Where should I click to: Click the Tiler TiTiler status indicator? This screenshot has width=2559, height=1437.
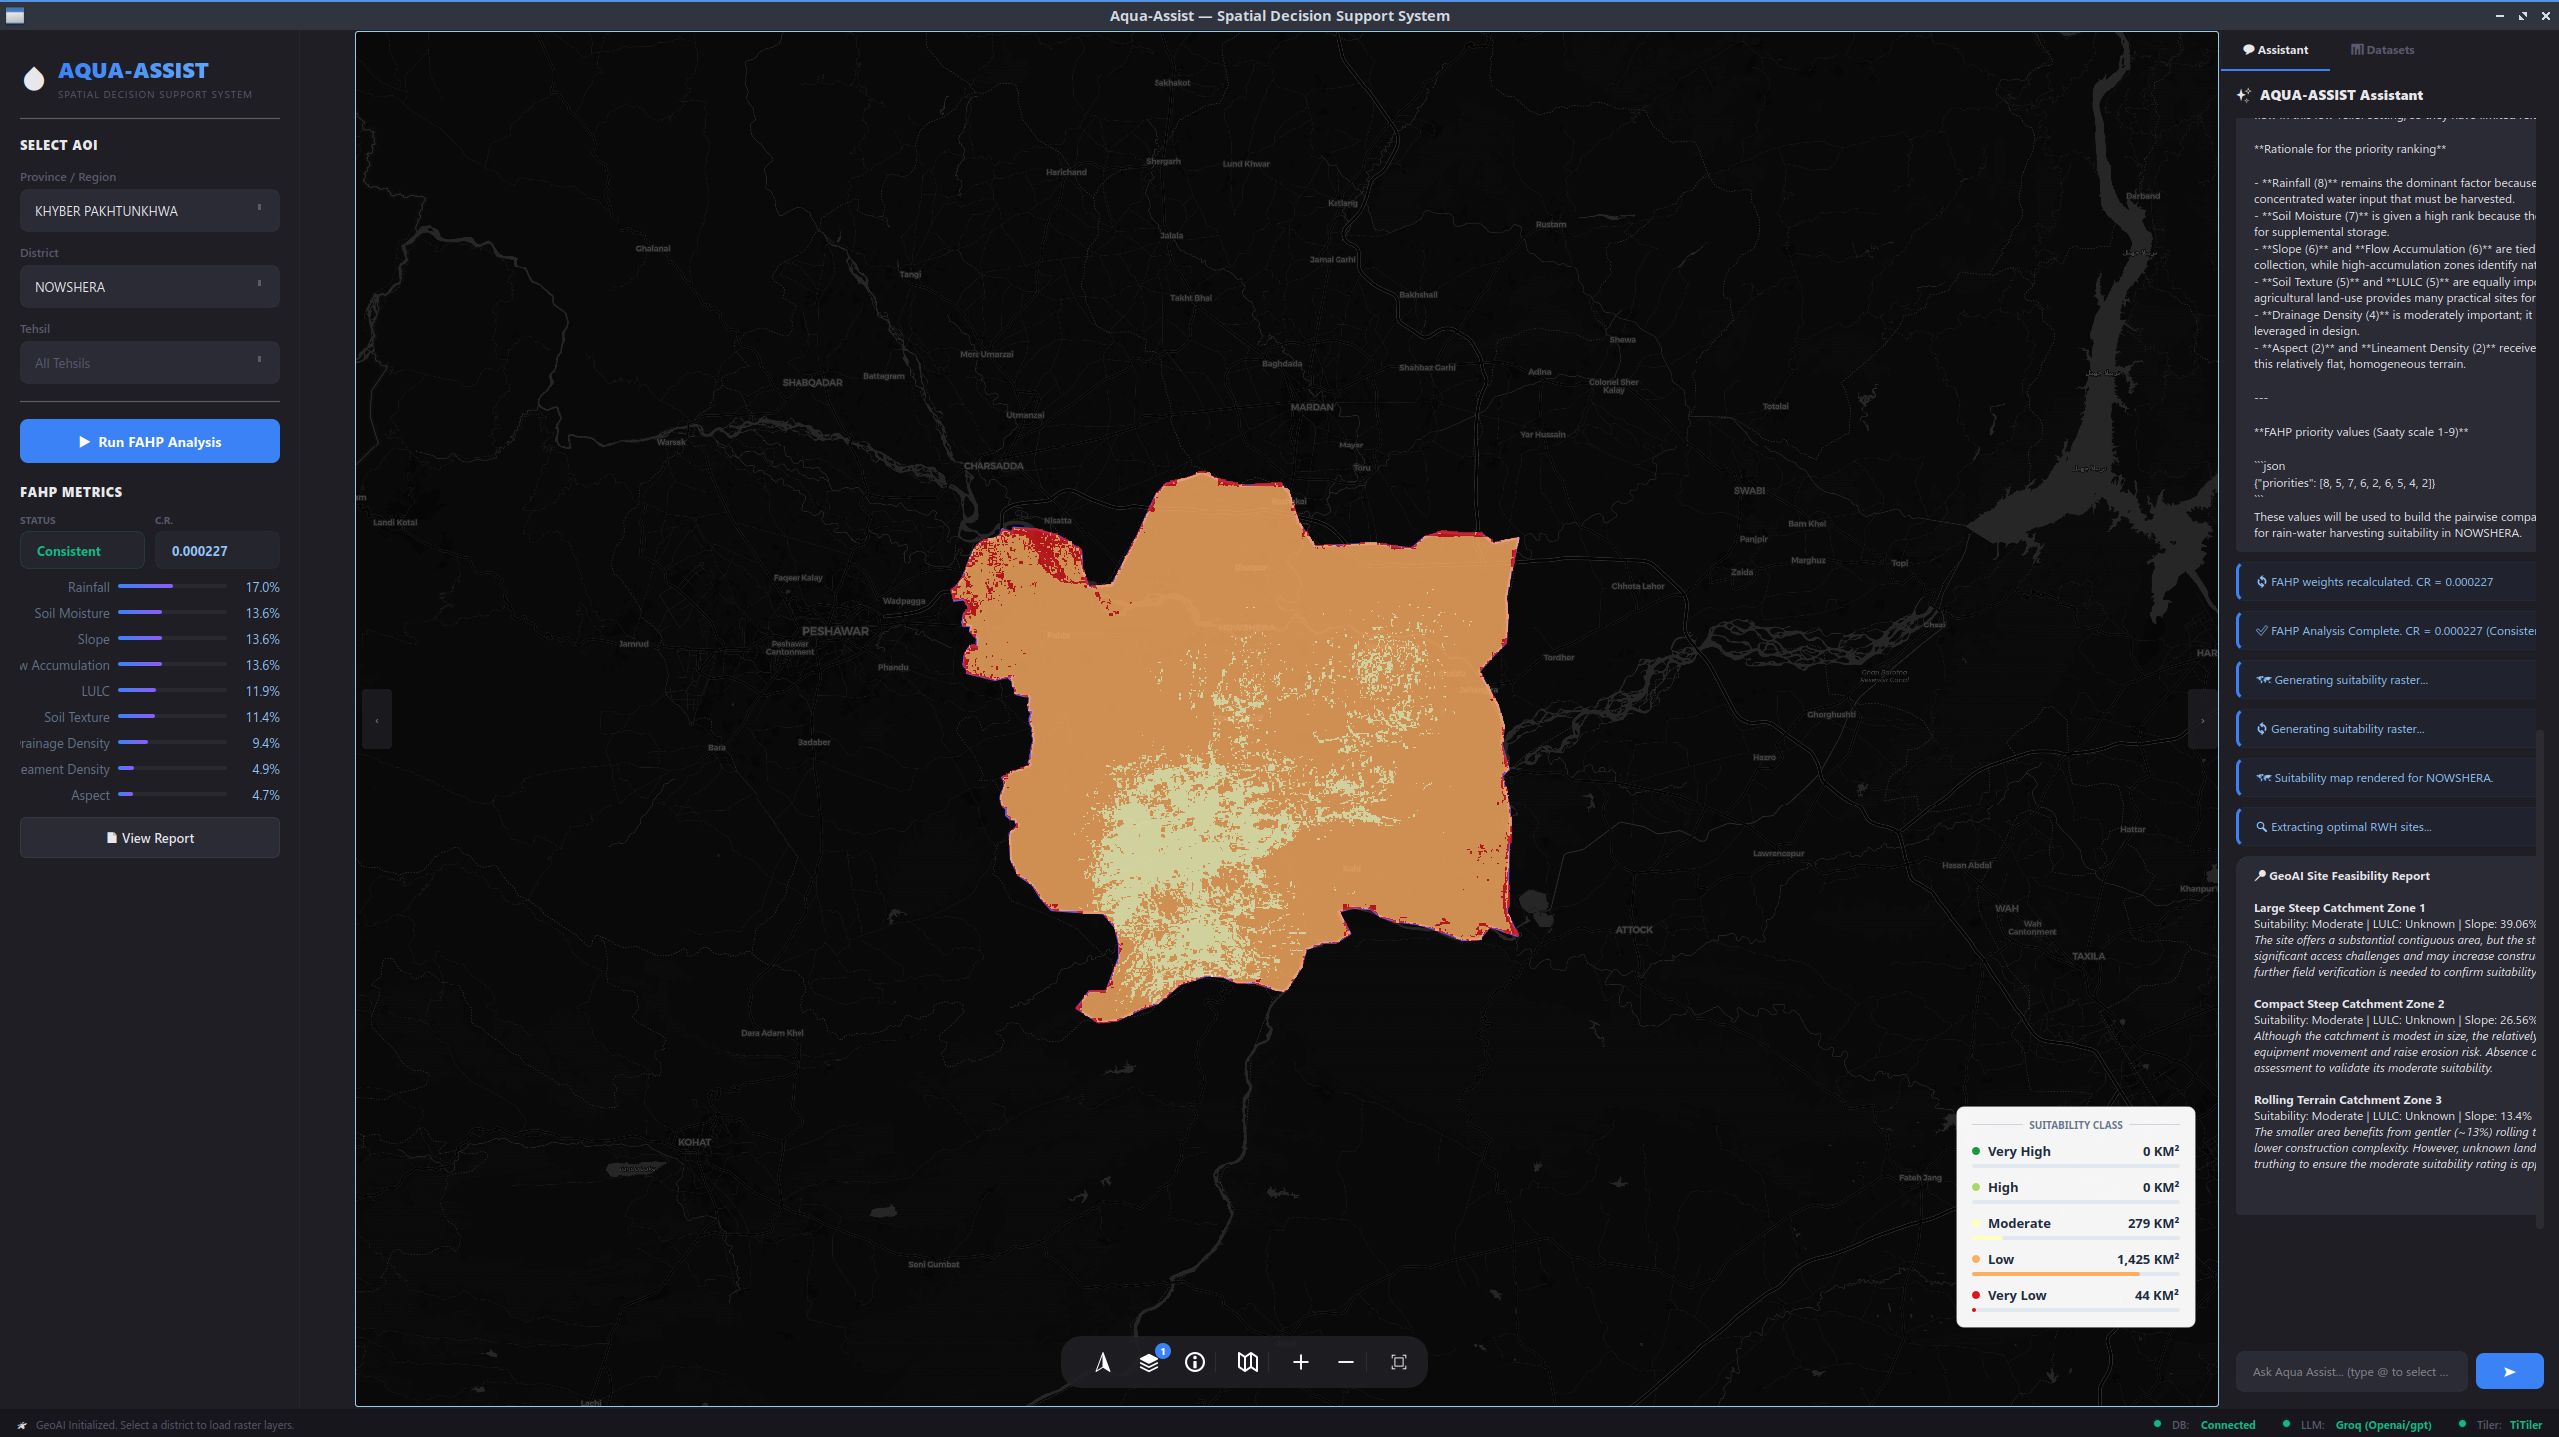2500,1425
